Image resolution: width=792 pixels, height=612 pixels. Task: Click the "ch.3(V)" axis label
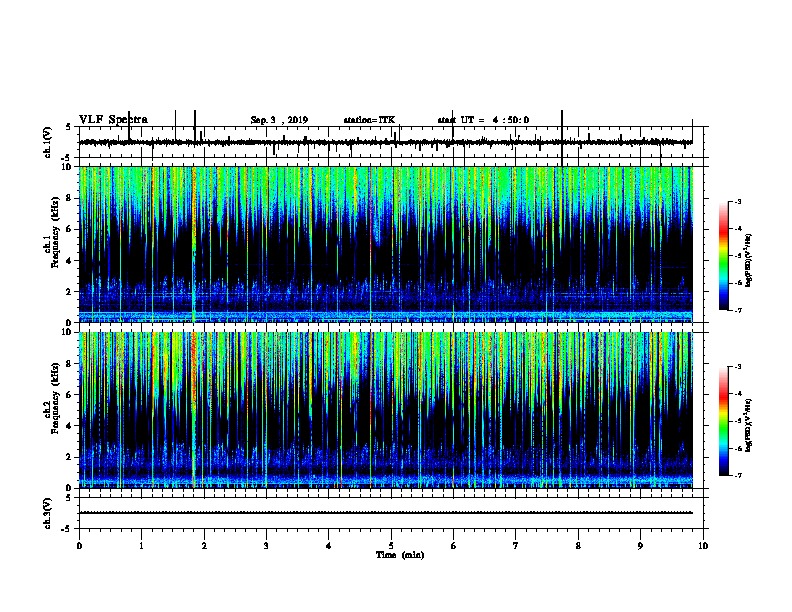[x=48, y=513]
